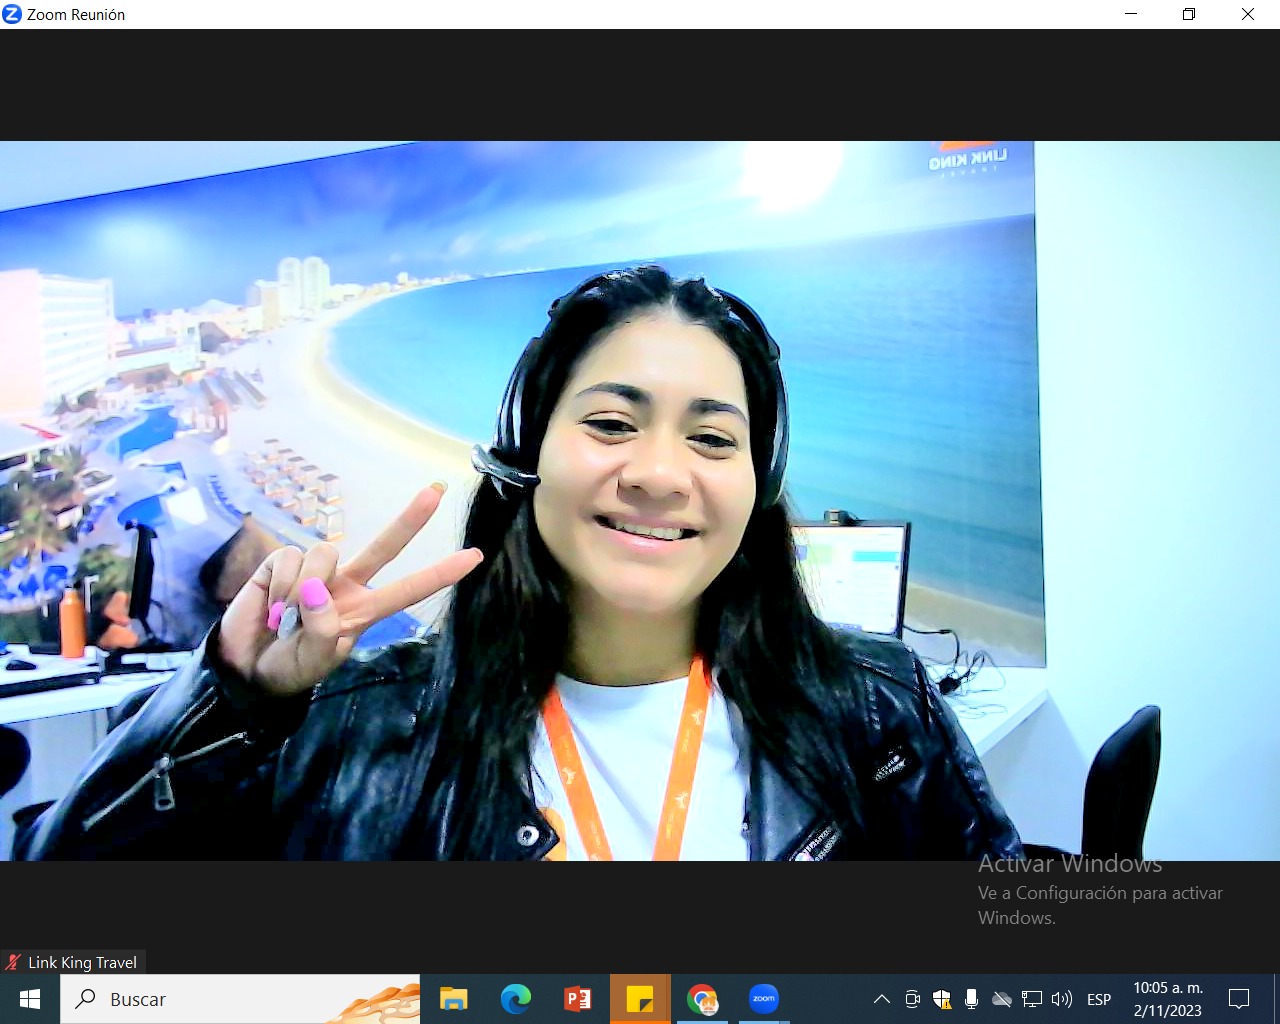Open Microsoft Edge from the taskbar

pos(516,999)
